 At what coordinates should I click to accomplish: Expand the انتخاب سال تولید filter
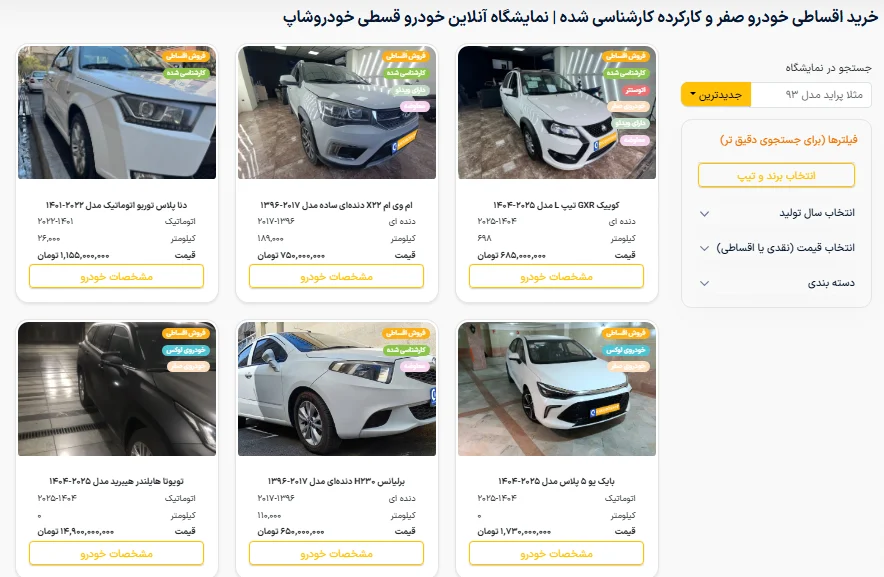[777, 213]
